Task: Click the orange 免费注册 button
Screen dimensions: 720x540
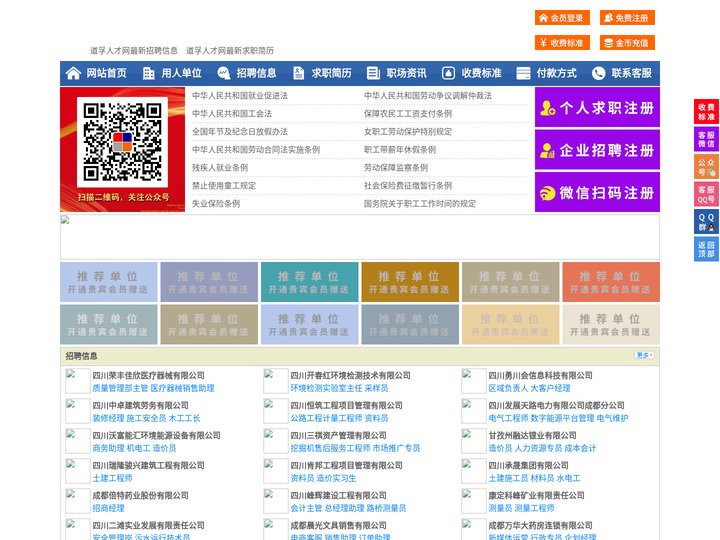Action: click(x=627, y=18)
